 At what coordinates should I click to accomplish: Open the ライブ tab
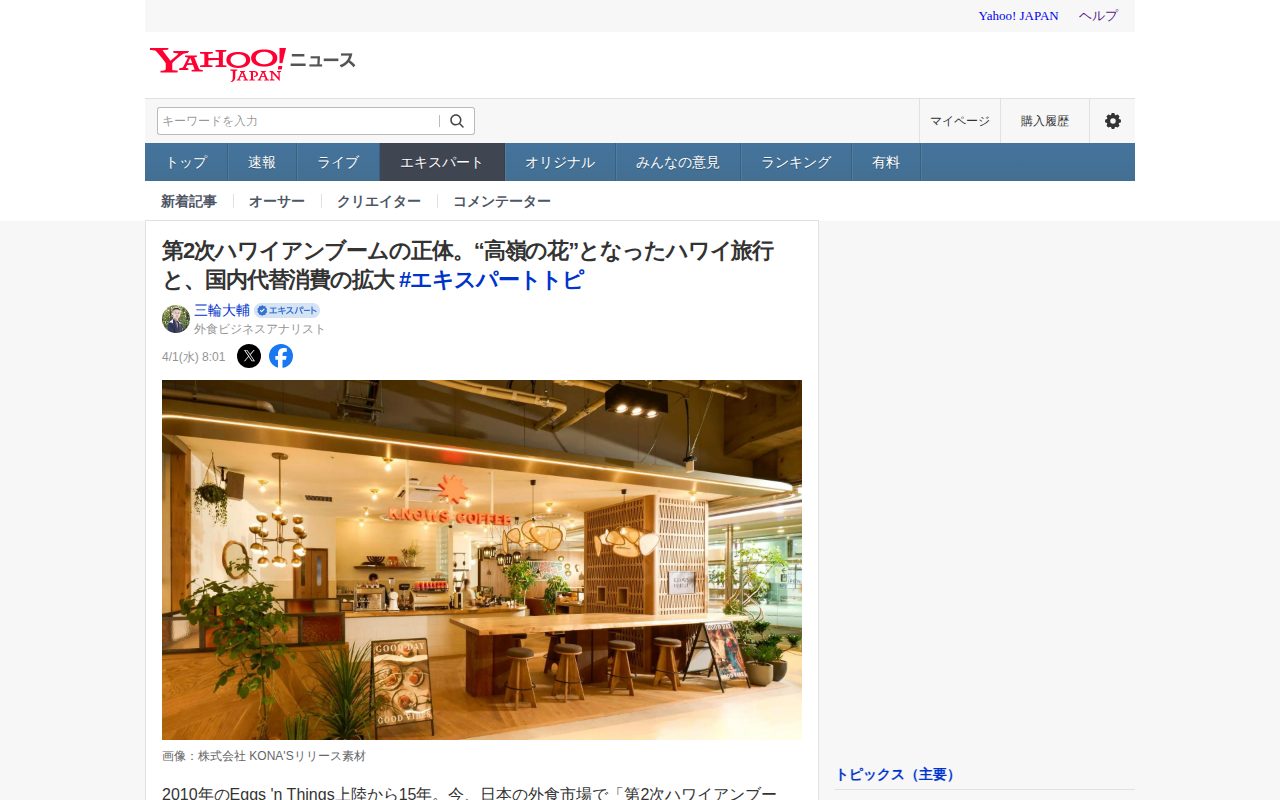[x=338, y=162]
